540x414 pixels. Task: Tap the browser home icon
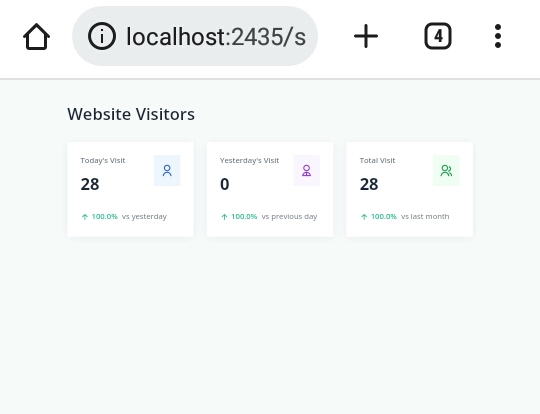point(37,36)
